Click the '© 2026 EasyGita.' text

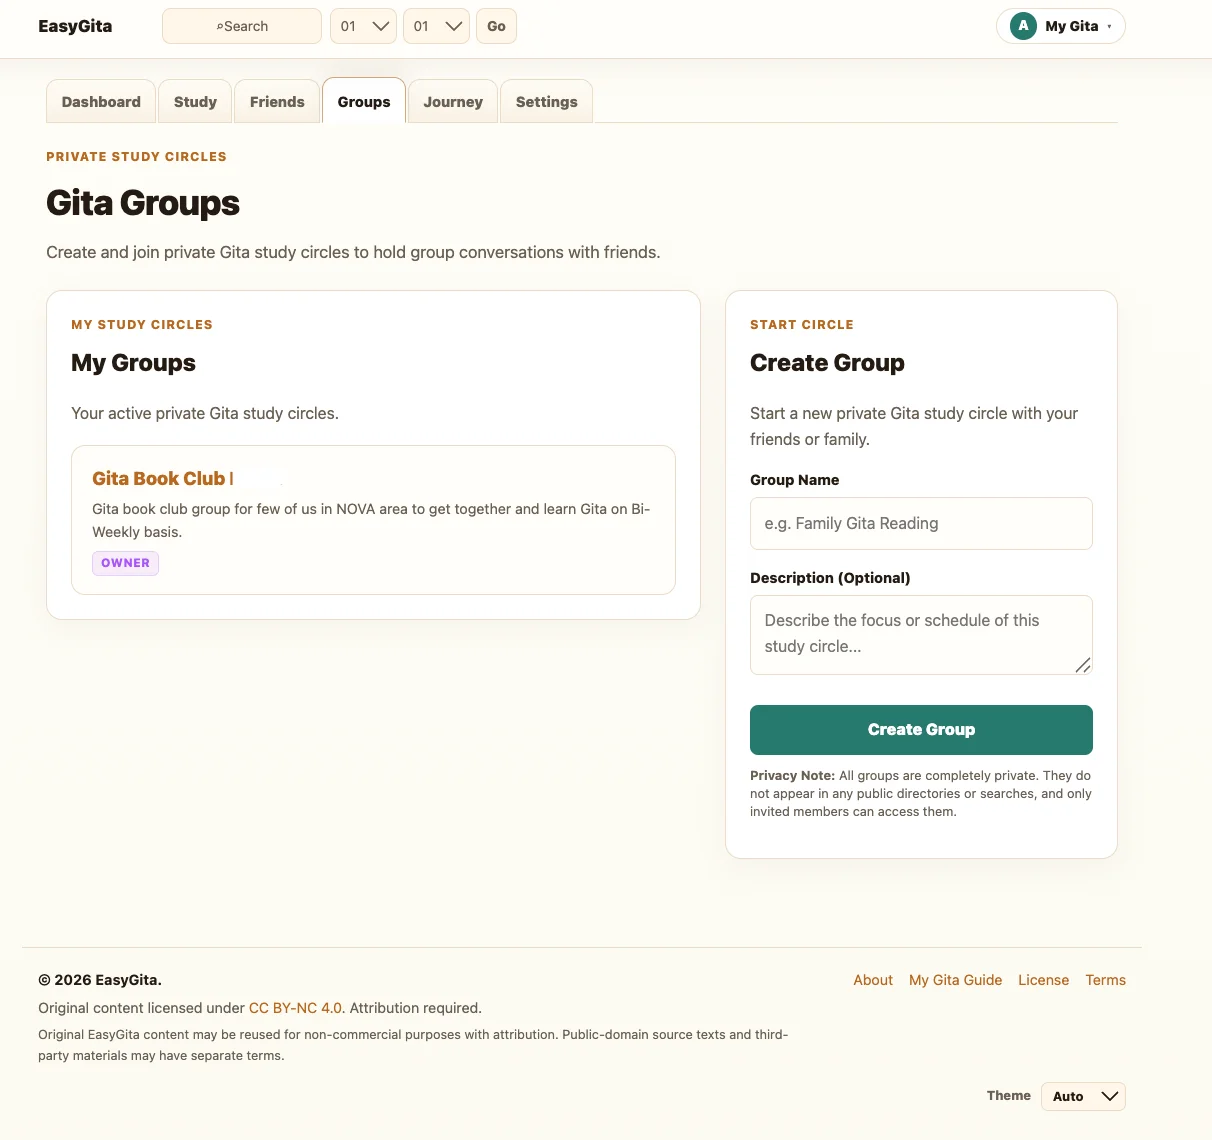pos(100,980)
